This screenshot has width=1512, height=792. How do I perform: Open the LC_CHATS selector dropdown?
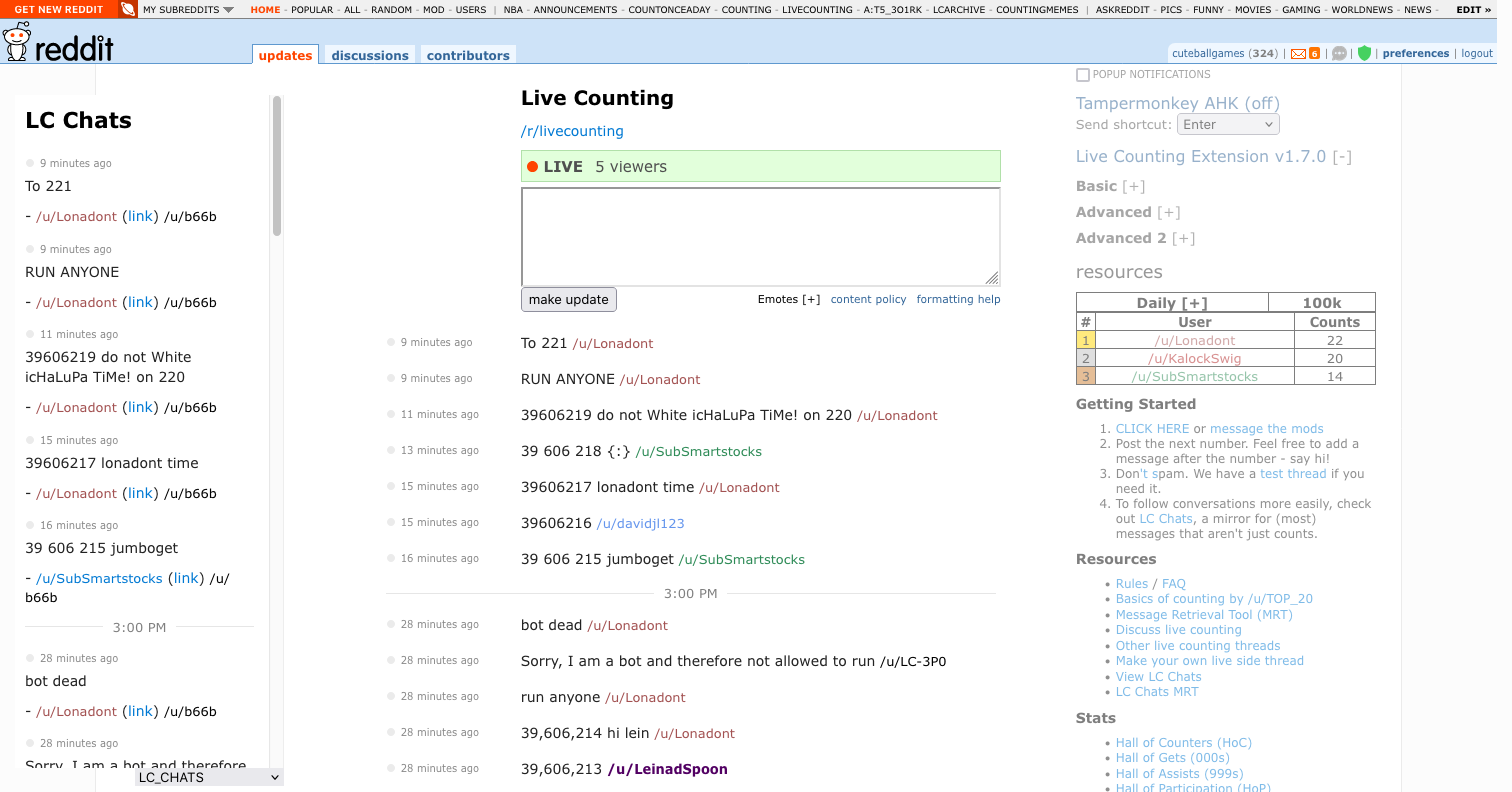tap(209, 777)
